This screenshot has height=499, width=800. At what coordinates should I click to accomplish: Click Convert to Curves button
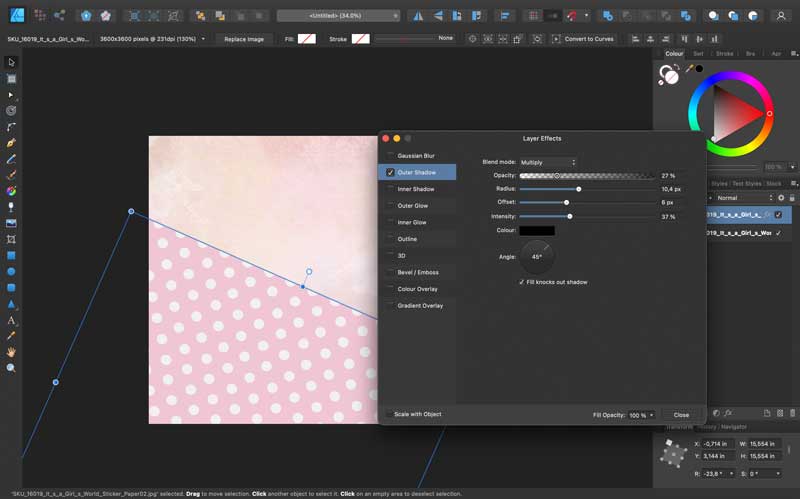(583, 39)
